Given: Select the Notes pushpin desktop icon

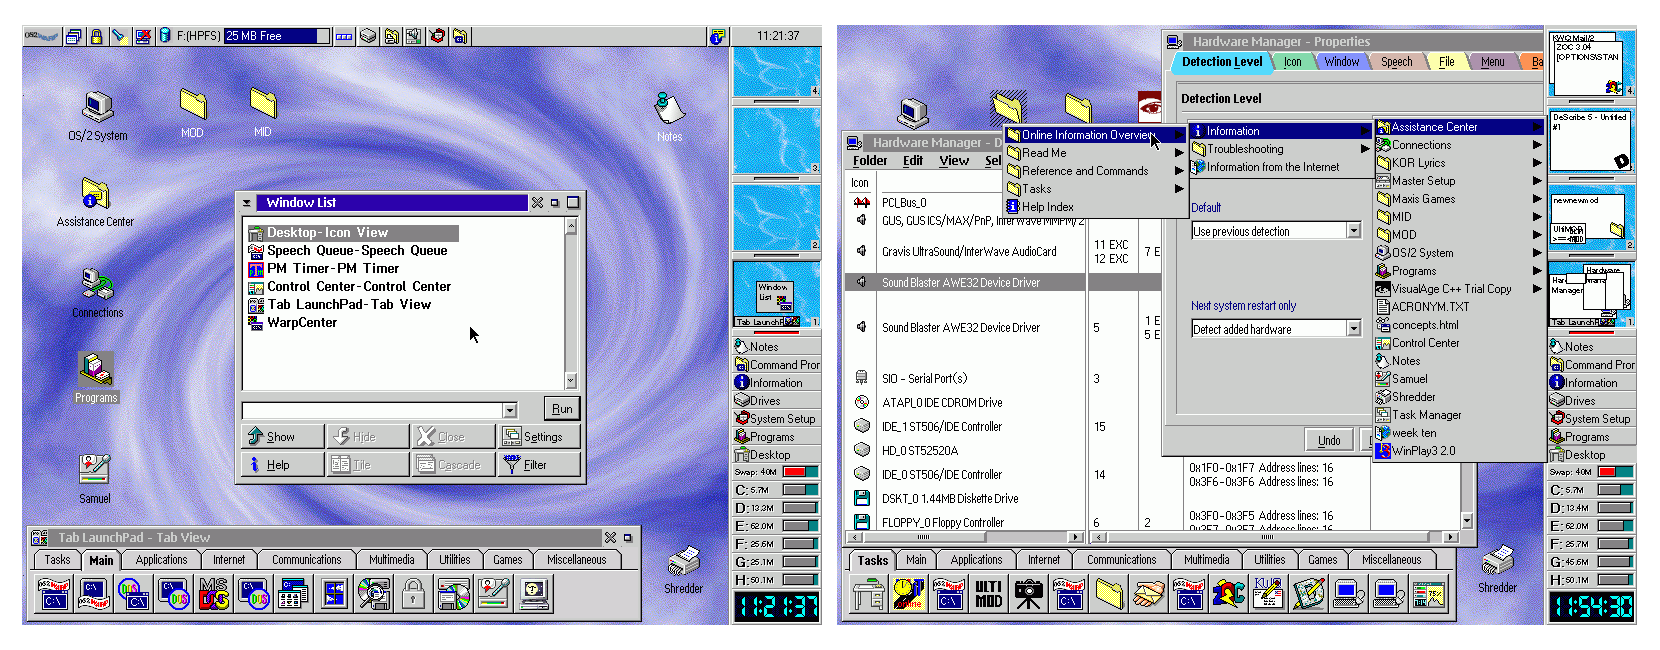Looking at the screenshot, I should click(x=669, y=117).
